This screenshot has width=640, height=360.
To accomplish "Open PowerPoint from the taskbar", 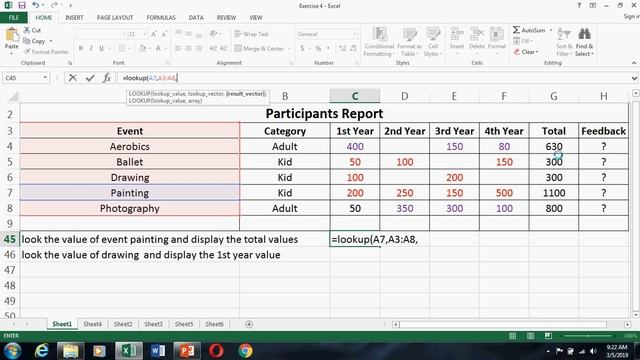I will [x=187, y=351].
